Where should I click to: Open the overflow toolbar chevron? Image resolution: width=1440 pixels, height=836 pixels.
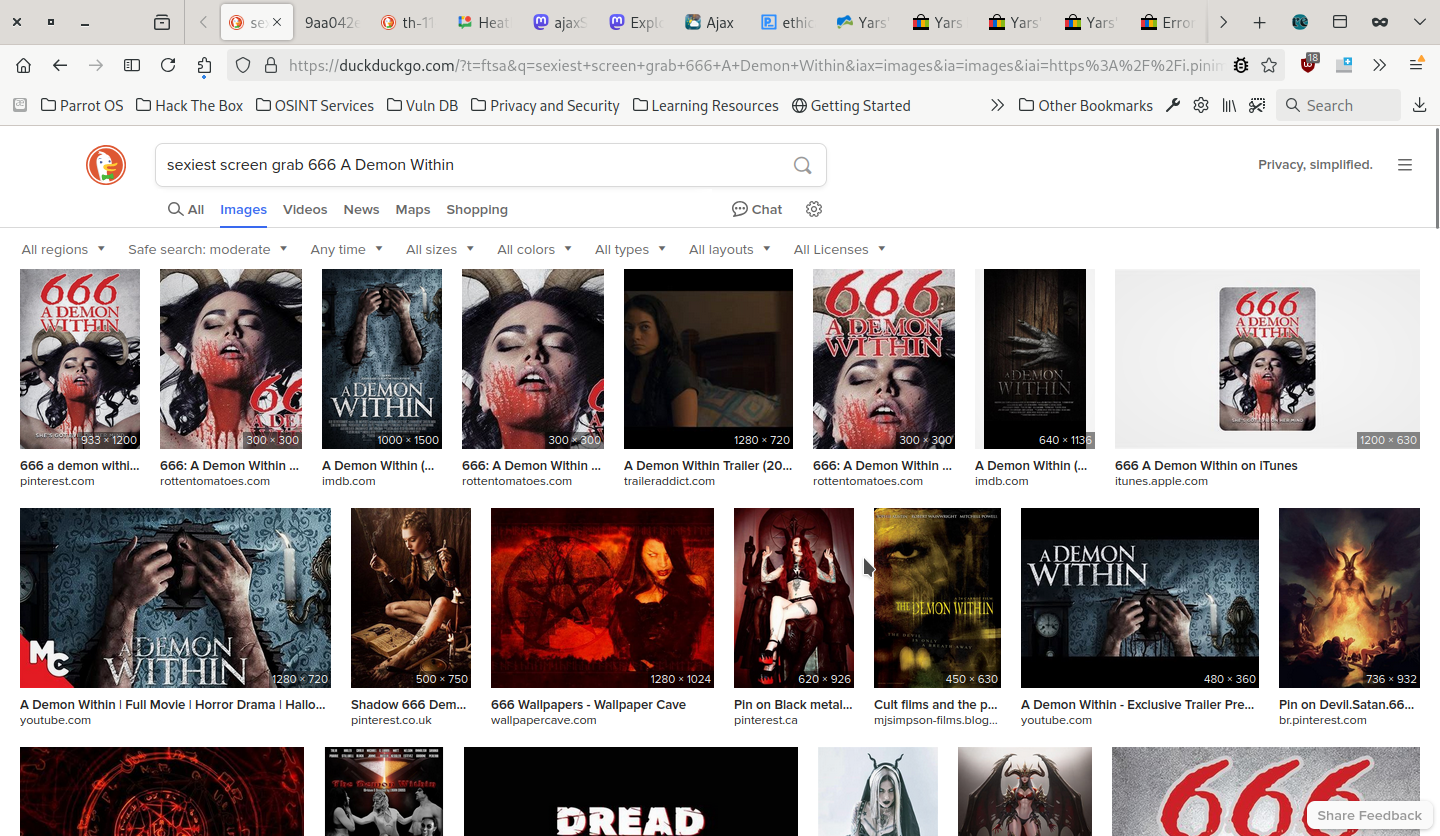tap(1380, 65)
